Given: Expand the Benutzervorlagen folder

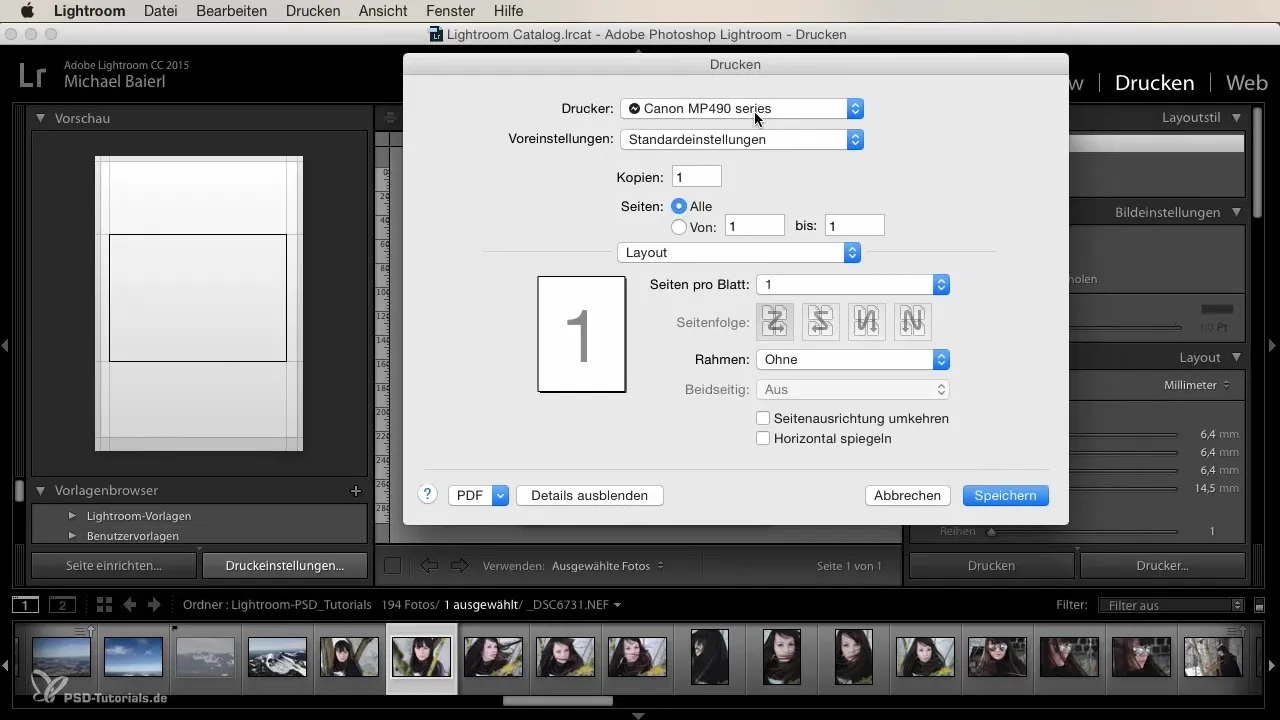Looking at the screenshot, I should 72,536.
